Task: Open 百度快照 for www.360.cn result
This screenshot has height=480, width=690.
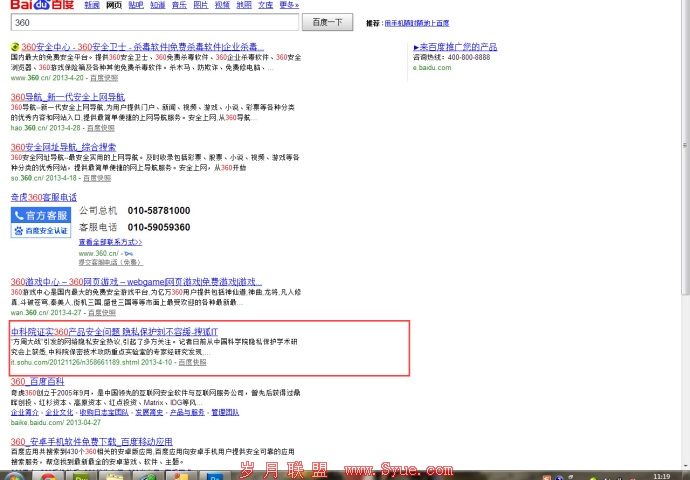Action: pos(104,78)
